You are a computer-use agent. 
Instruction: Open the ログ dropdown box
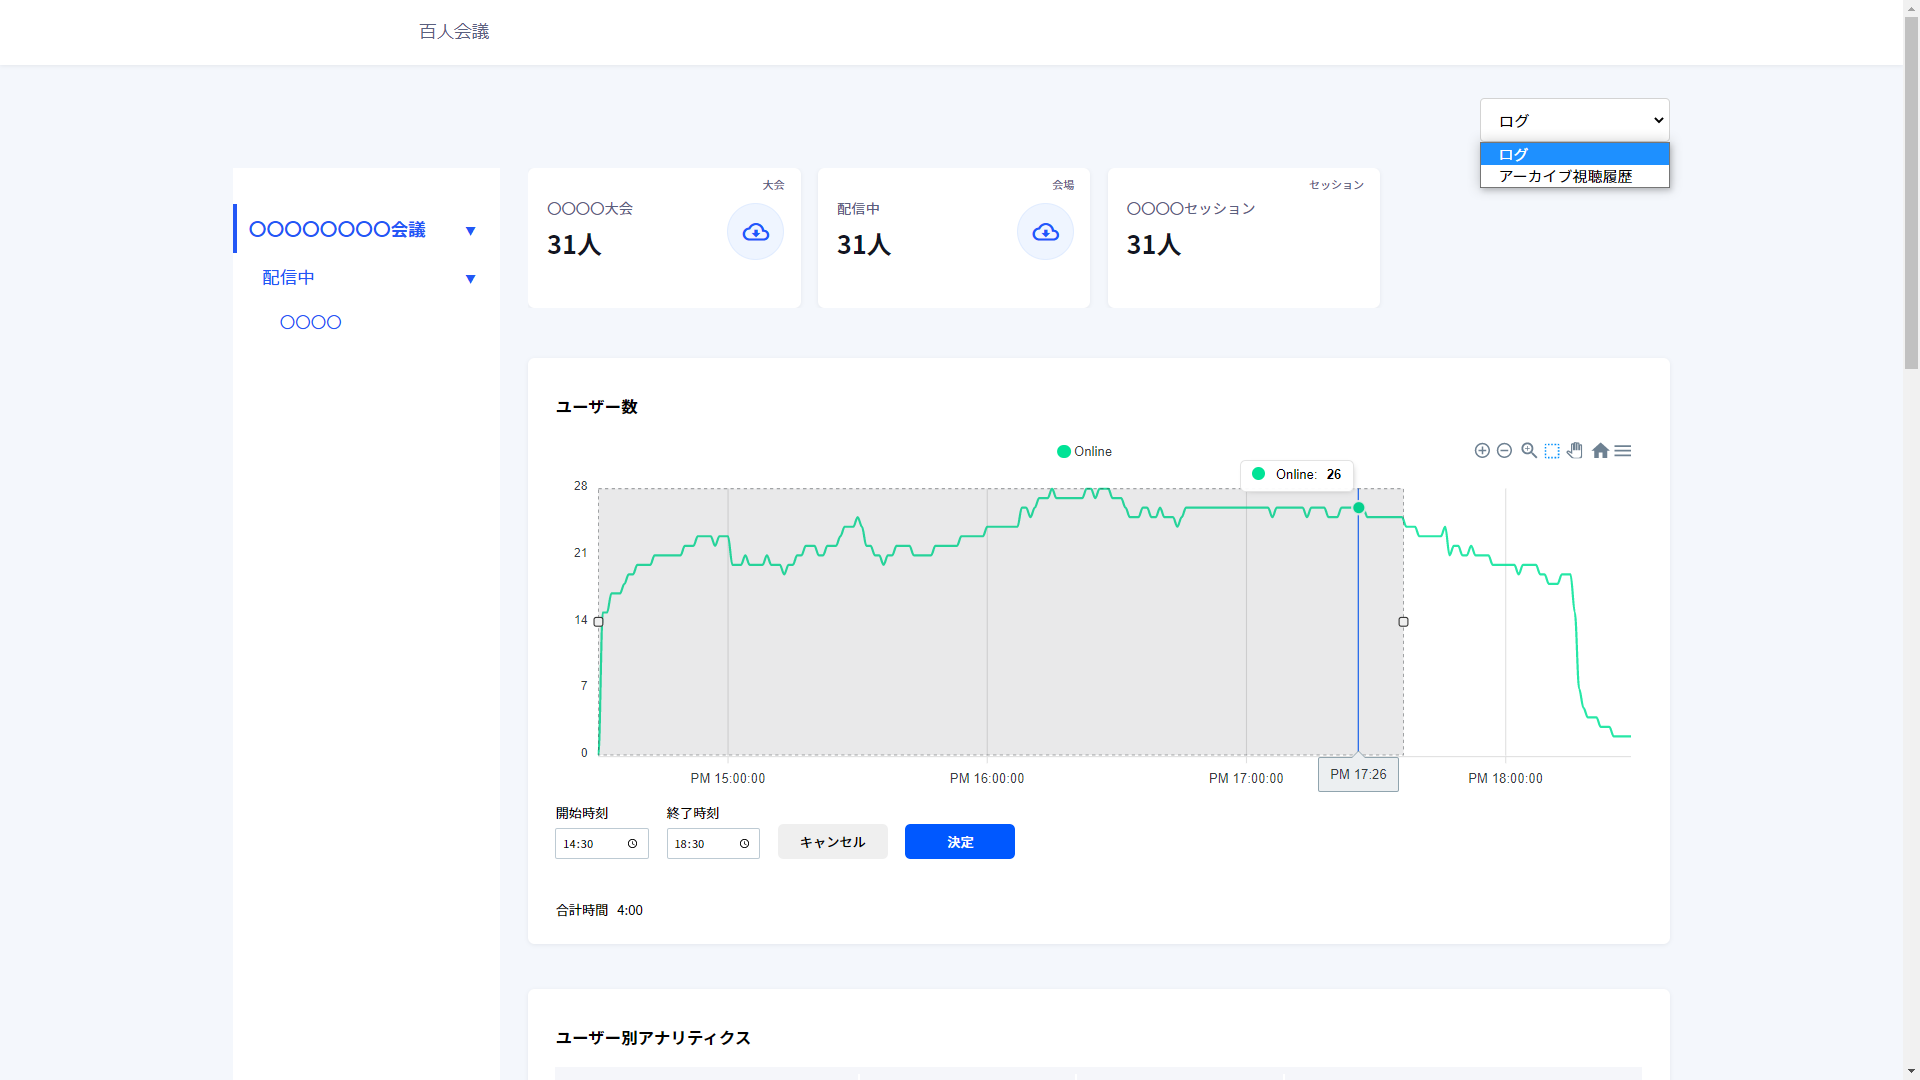(x=1574, y=120)
